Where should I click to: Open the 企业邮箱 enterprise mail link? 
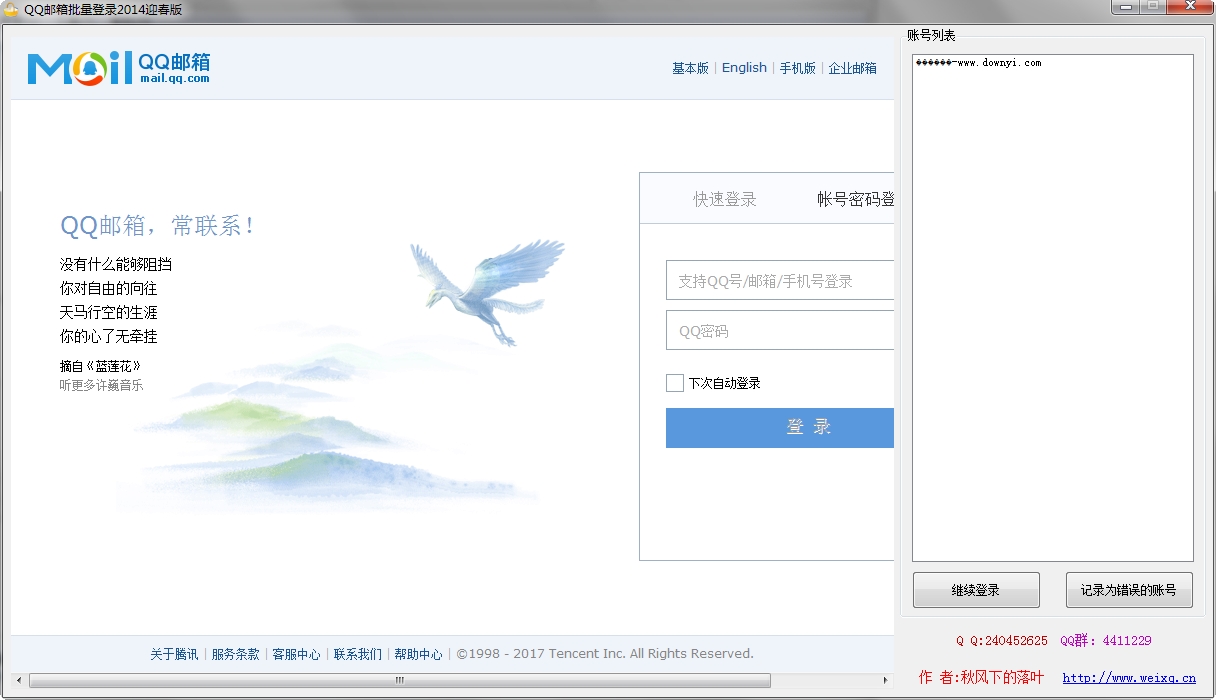pos(851,67)
